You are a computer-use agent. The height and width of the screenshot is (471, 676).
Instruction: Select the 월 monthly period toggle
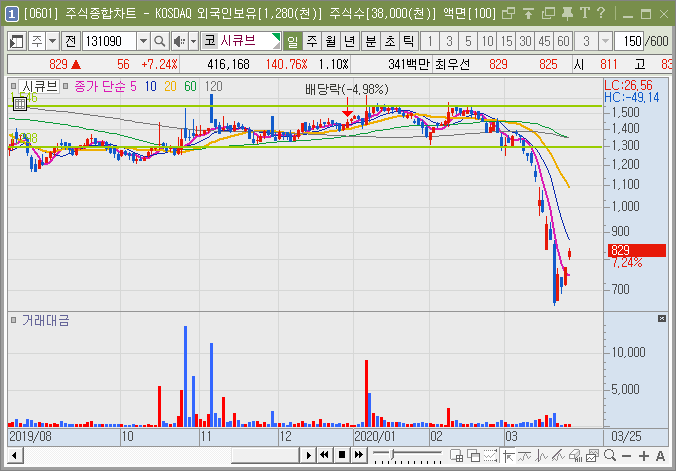coord(331,41)
